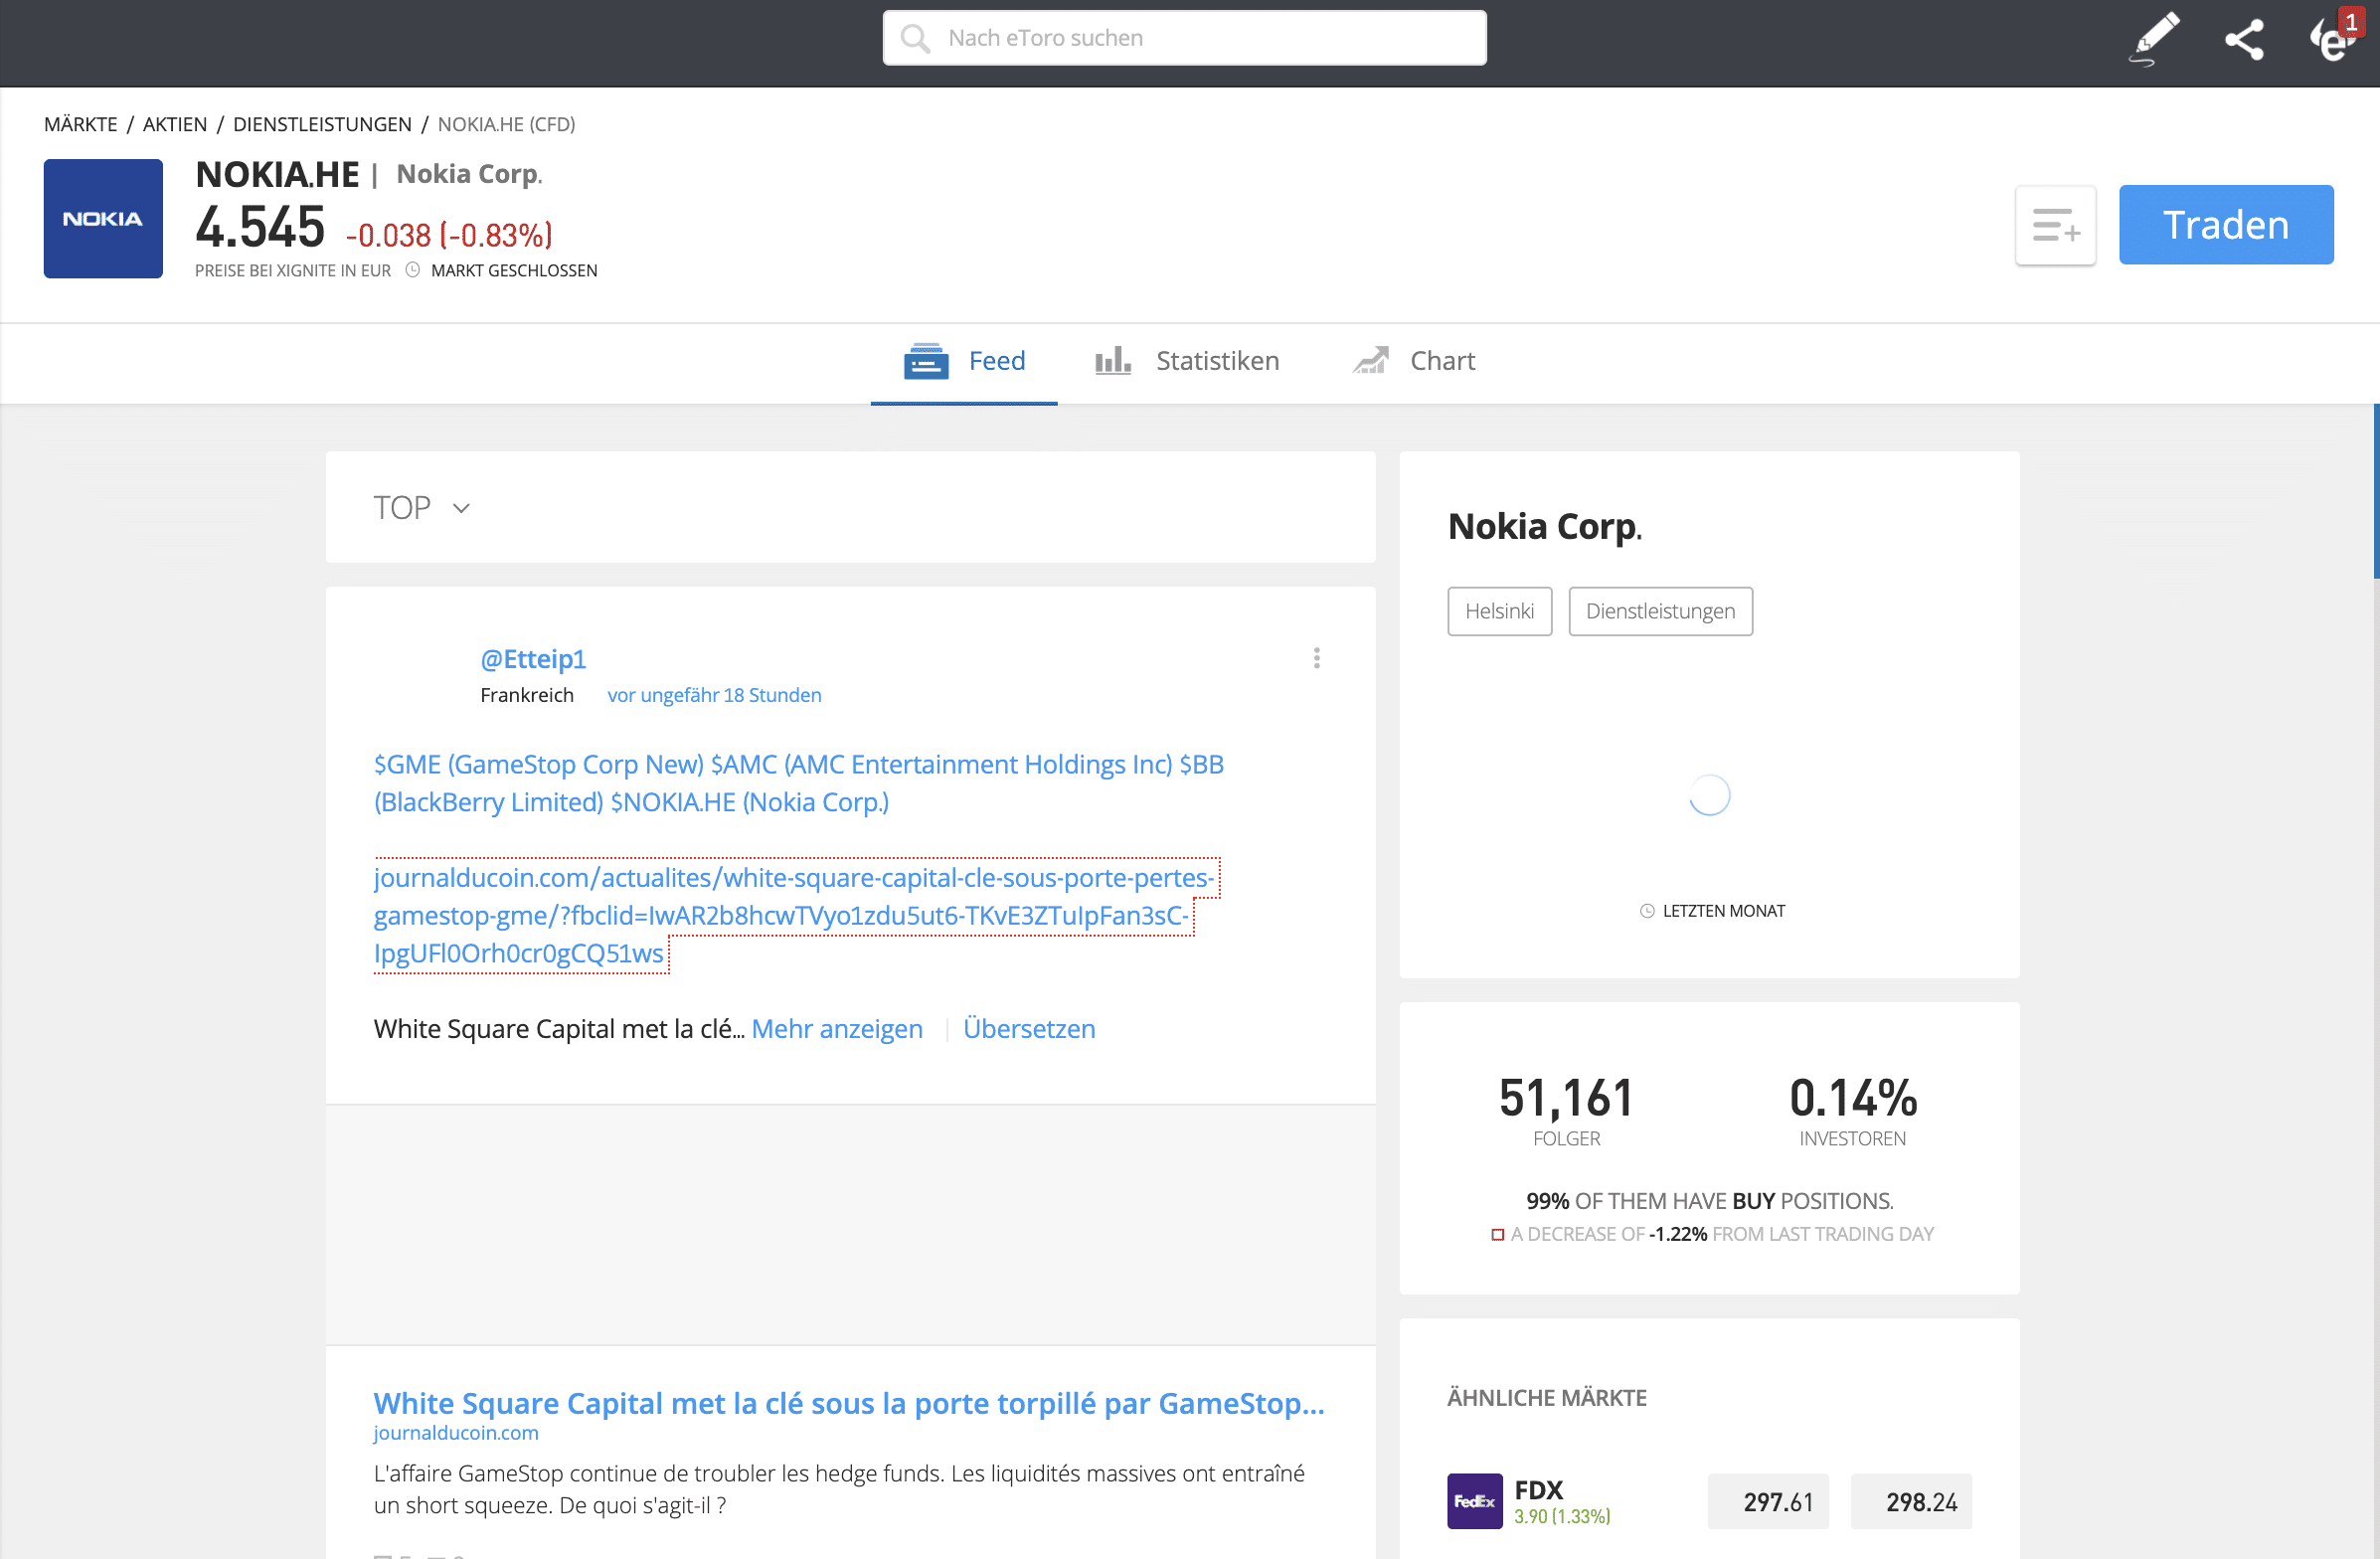This screenshot has width=2380, height=1559.
Task: Go to Aktien breadcrumb
Action: (x=175, y=124)
